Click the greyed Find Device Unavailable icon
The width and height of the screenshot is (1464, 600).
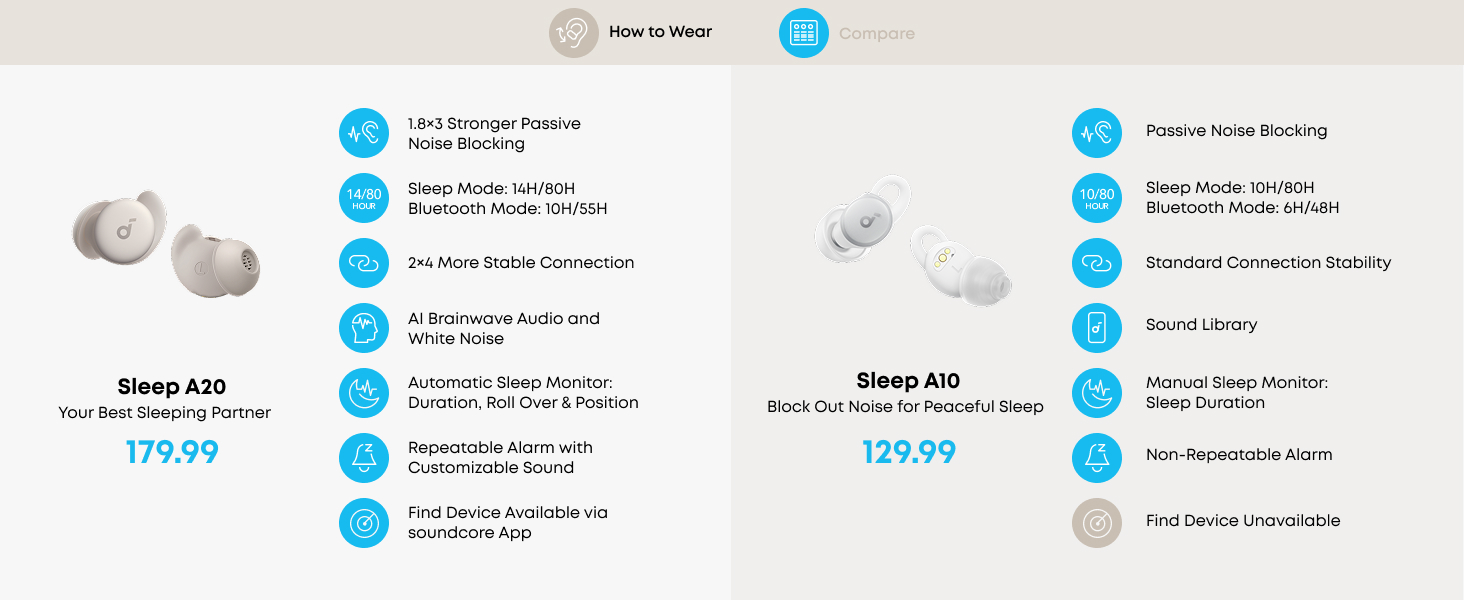click(x=1097, y=523)
